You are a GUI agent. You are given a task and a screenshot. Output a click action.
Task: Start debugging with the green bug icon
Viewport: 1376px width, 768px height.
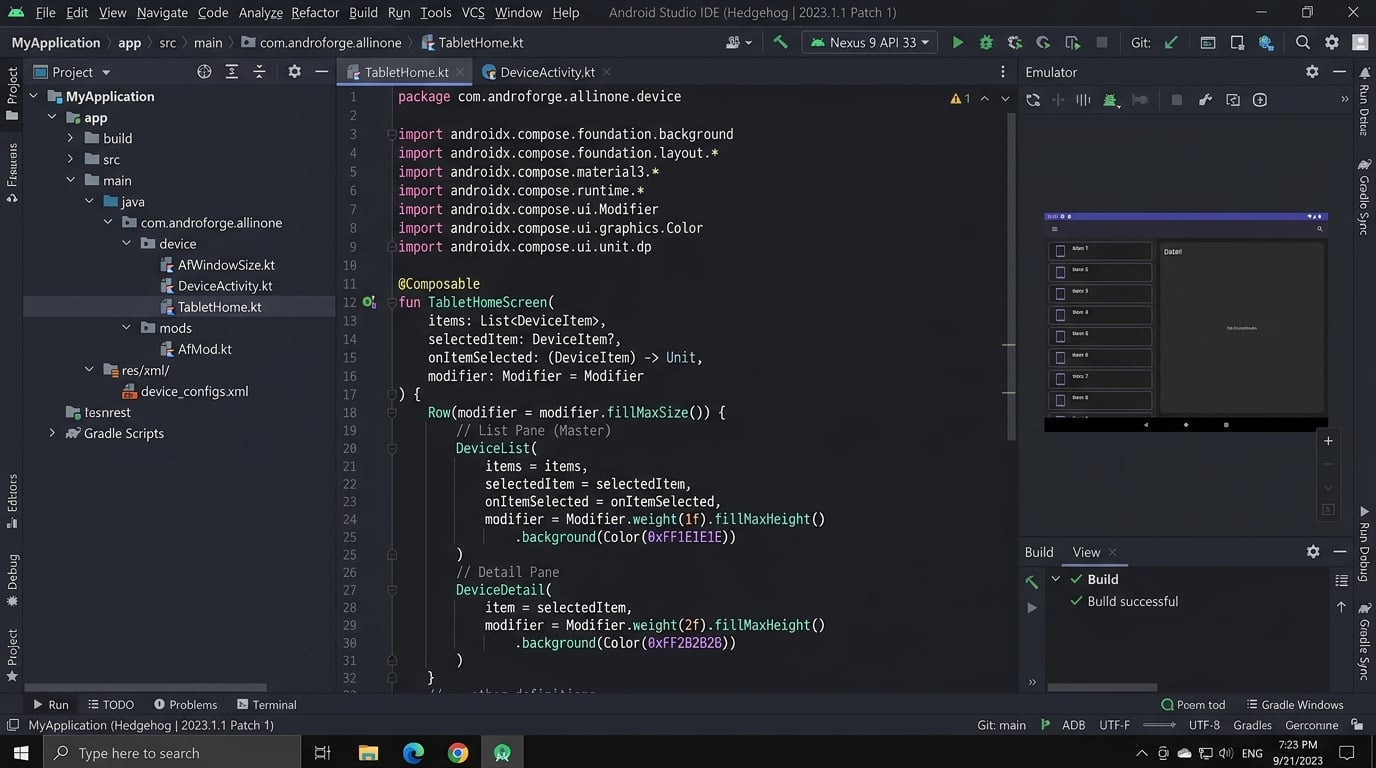986,42
